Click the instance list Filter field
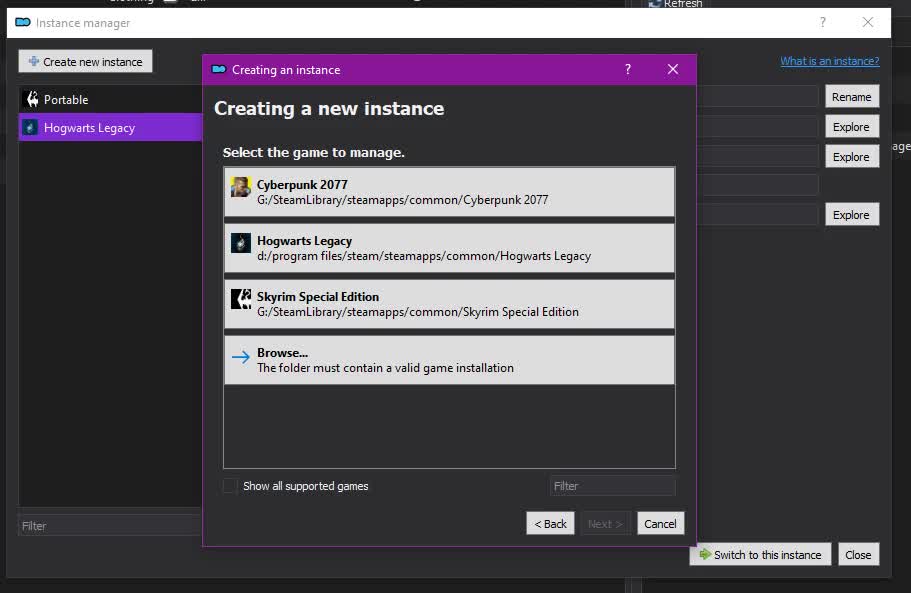Screen dimensions: 911x593 tap(110, 526)
